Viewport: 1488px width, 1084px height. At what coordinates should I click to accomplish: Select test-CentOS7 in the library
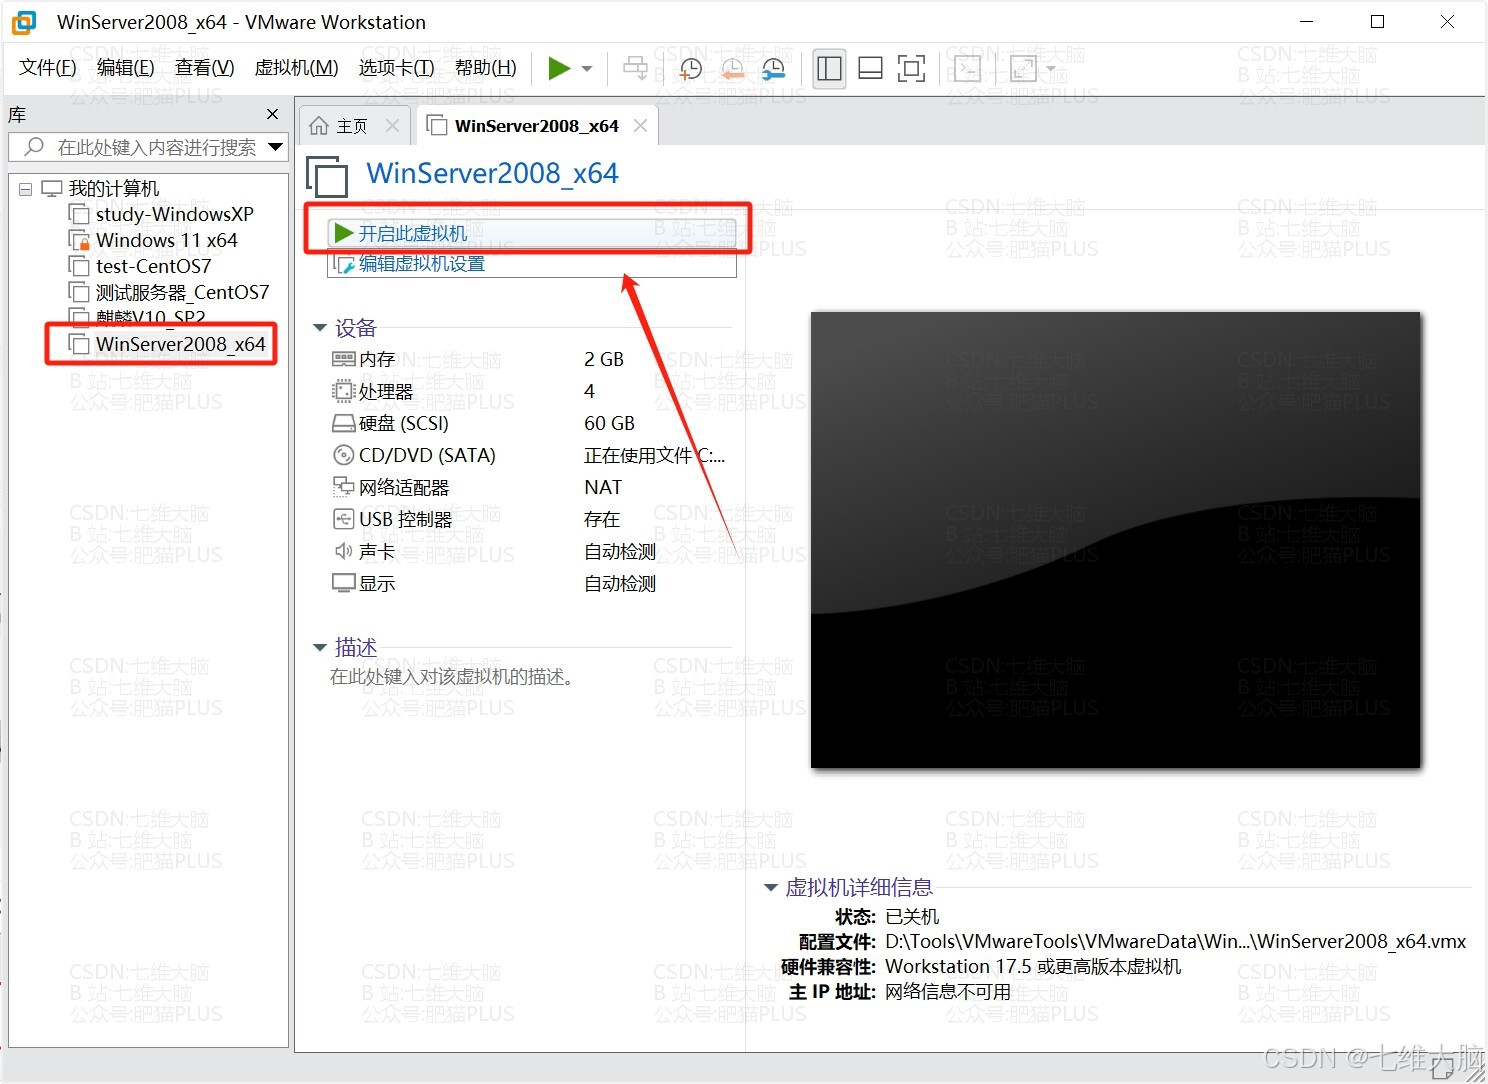coord(153,266)
